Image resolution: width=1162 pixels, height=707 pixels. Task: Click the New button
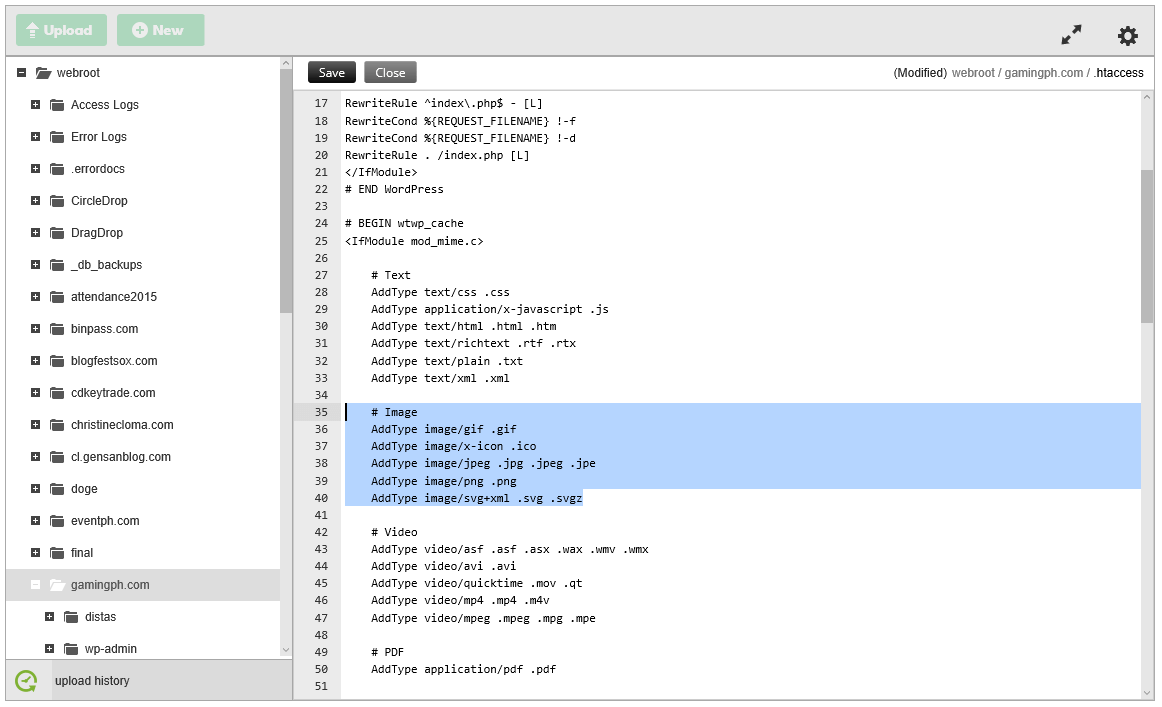coord(160,30)
